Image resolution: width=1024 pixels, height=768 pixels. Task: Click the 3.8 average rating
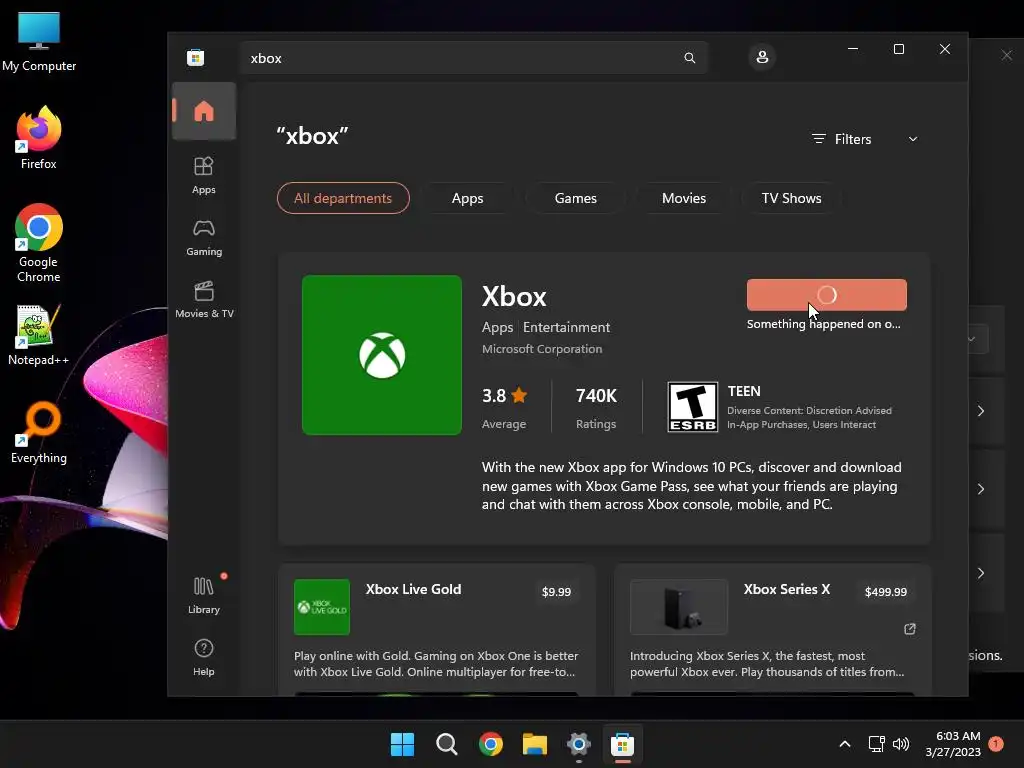504,396
